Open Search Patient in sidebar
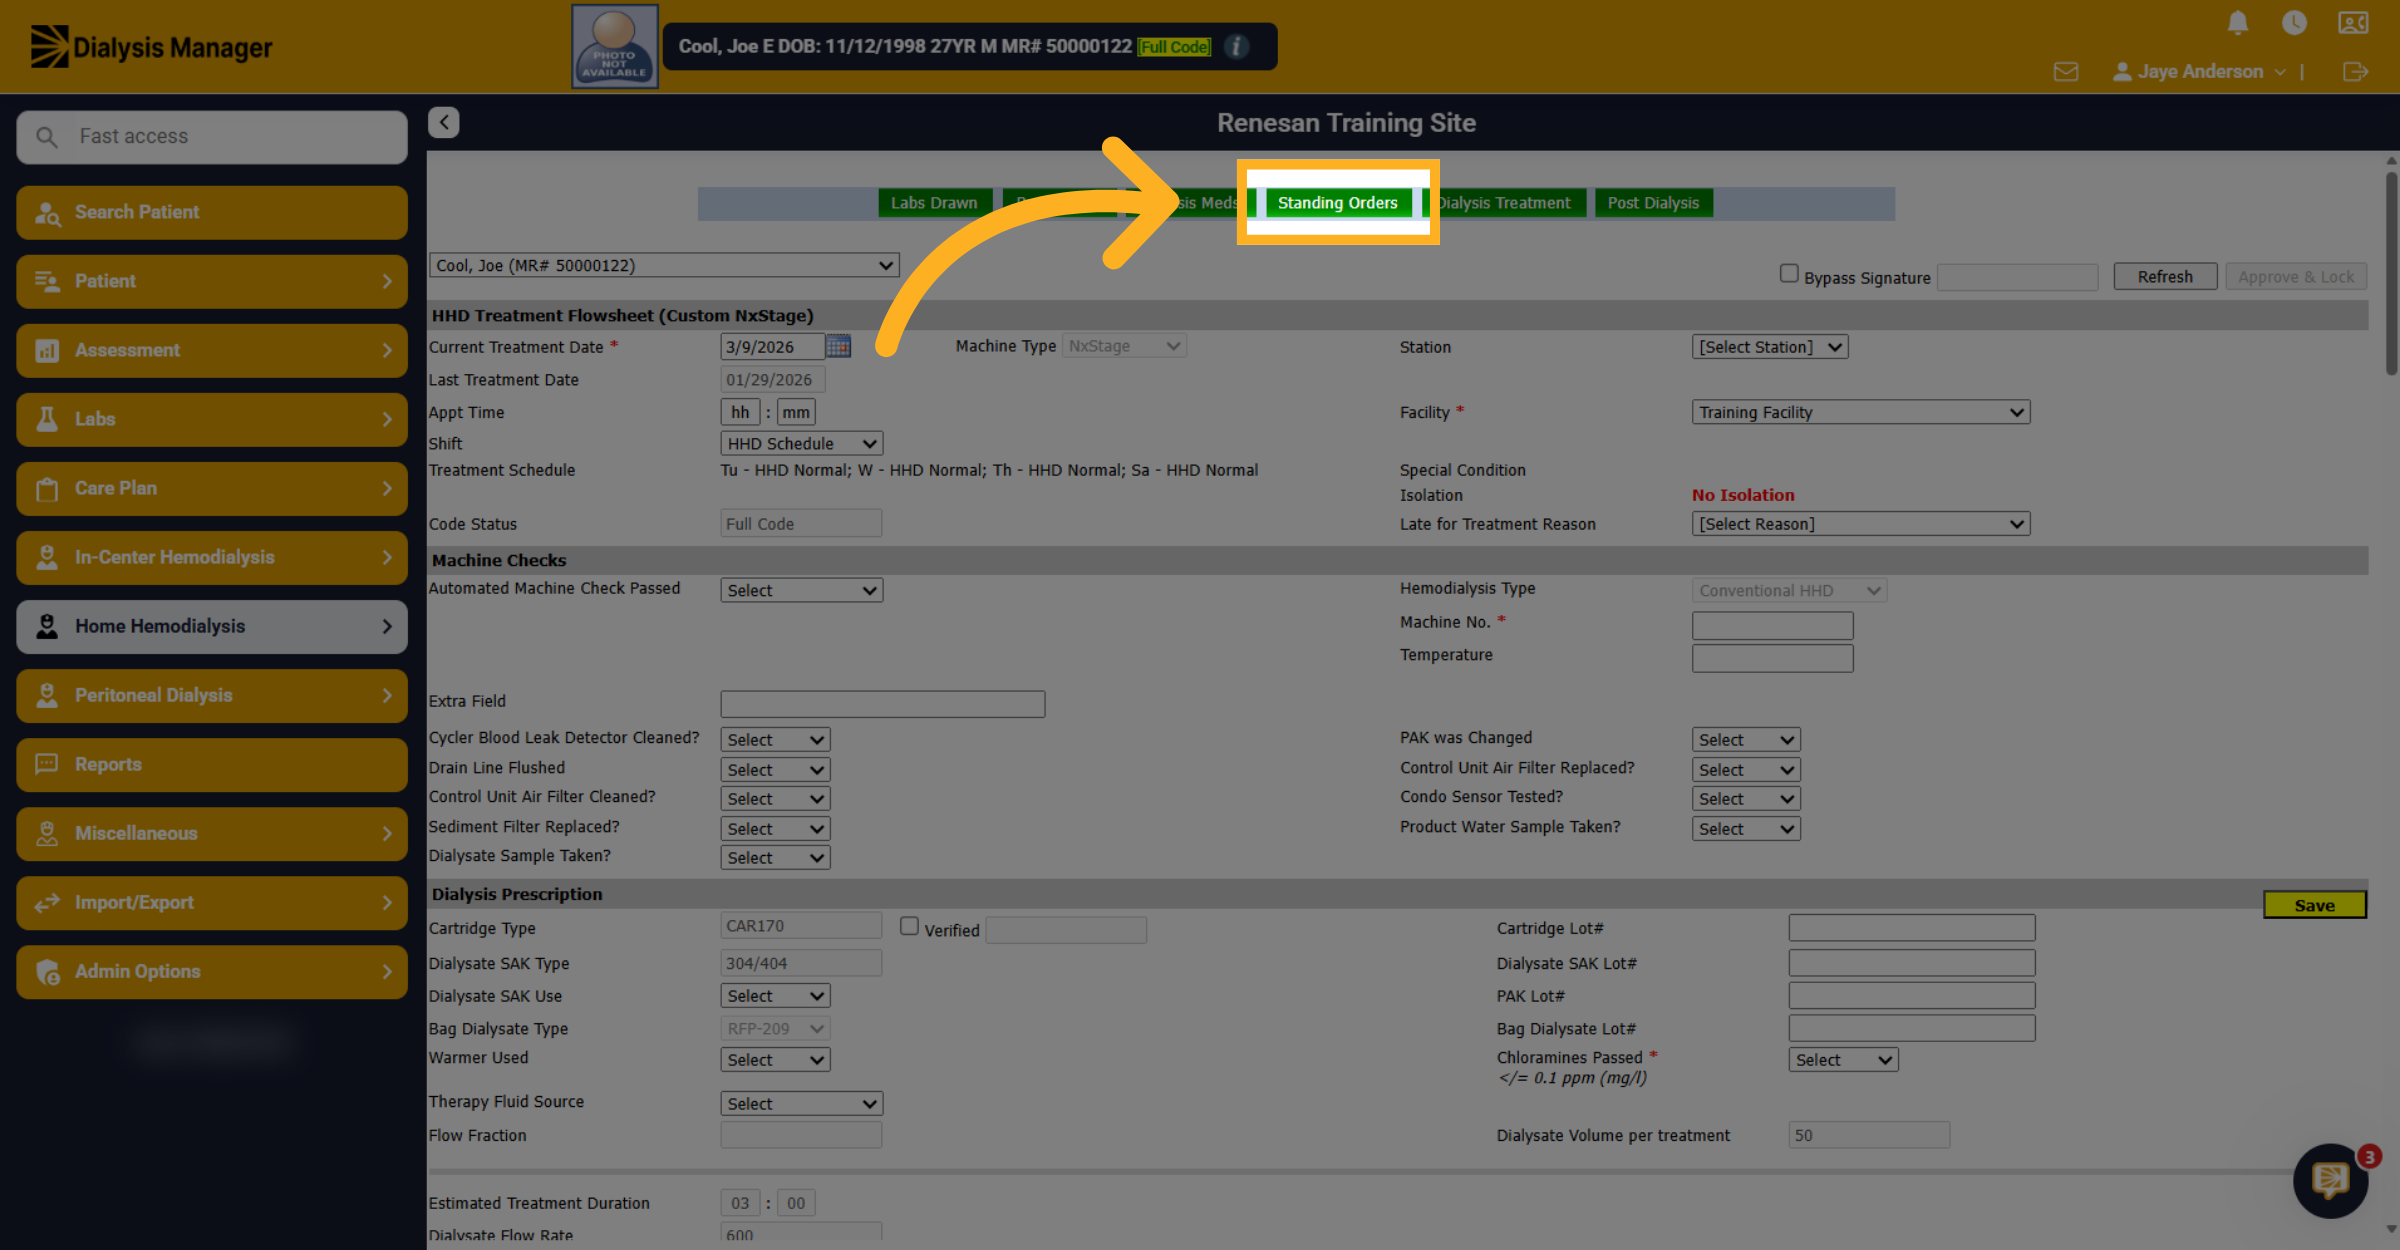This screenshot has width=2400, height=1250. [x=212, y=212]
